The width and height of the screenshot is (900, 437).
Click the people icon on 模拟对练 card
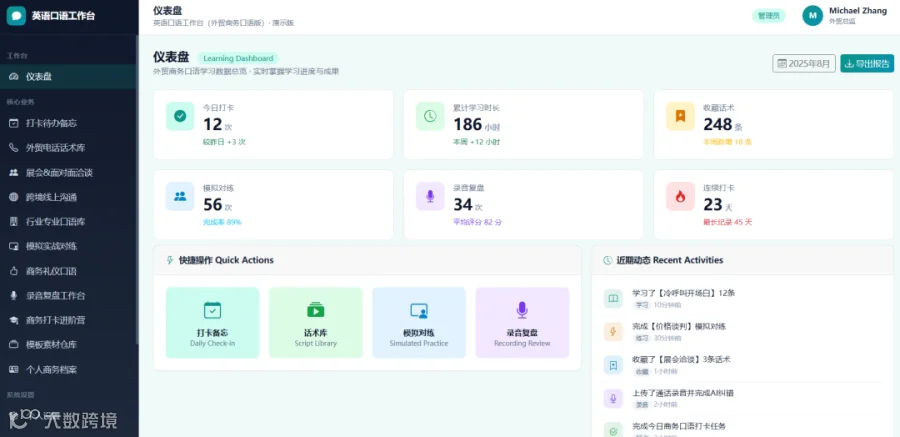(x=180, y=196)
